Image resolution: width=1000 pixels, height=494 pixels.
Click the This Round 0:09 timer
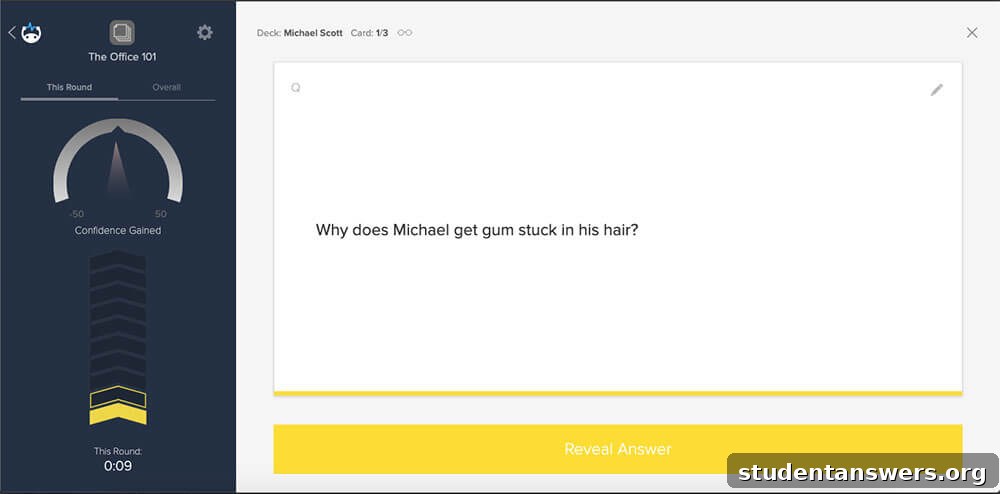click(118, 460)
